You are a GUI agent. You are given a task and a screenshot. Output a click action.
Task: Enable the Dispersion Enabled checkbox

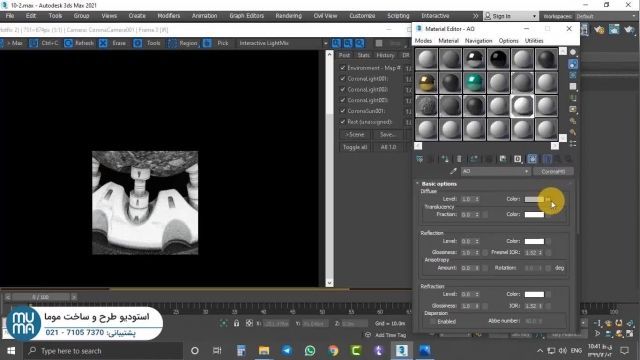[433, 322]
